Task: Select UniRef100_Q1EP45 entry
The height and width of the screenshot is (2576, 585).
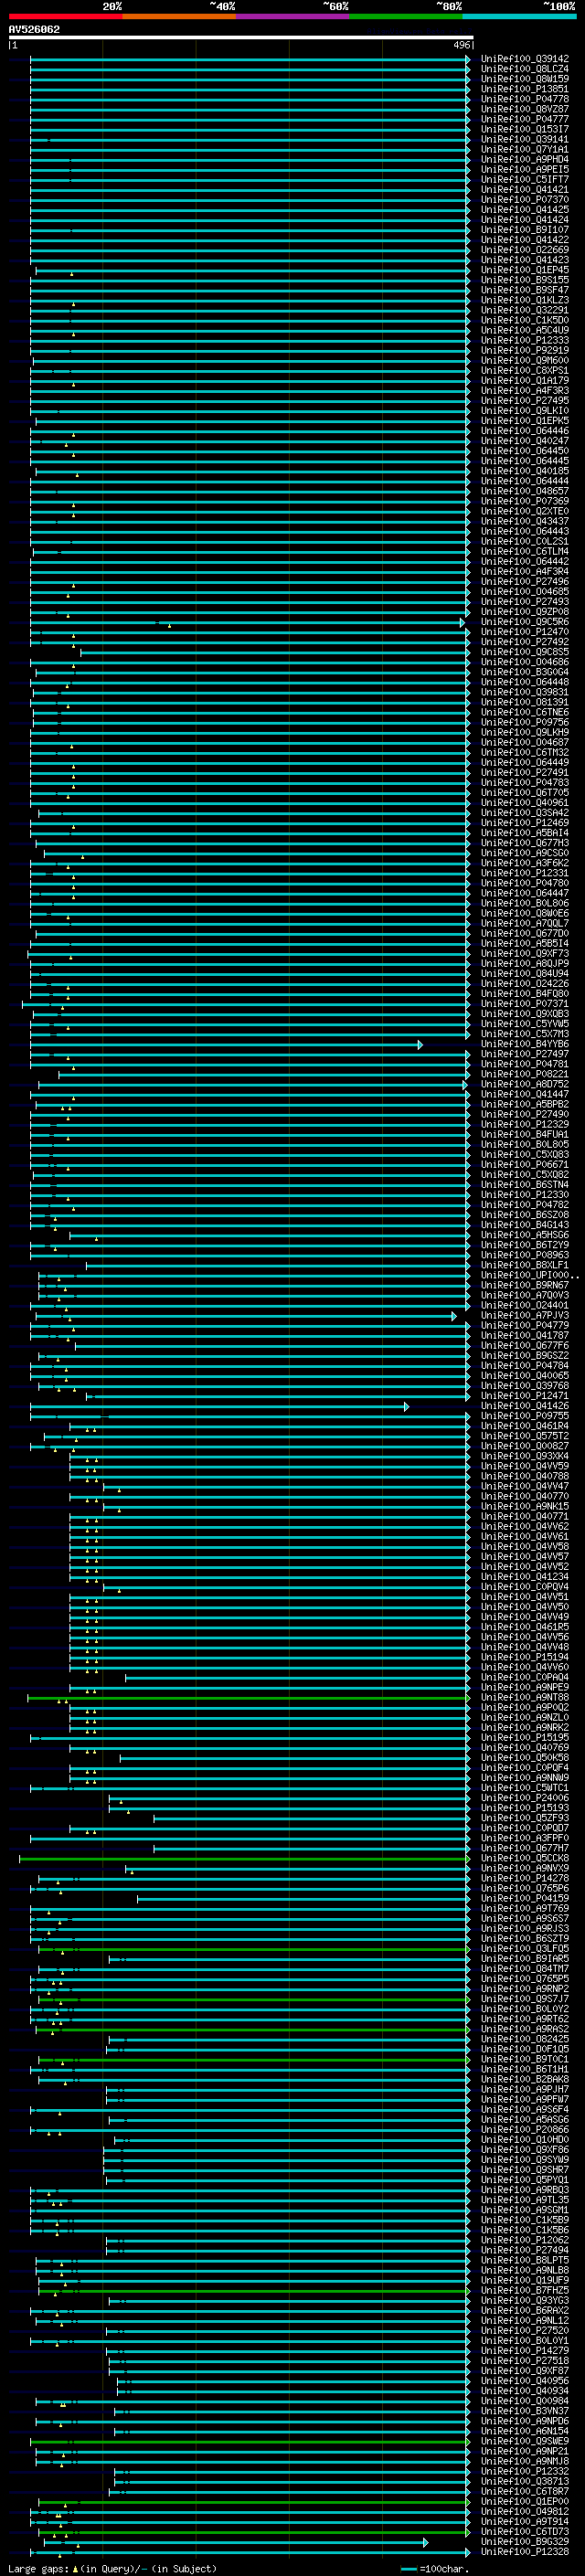Action: (525, 270)
